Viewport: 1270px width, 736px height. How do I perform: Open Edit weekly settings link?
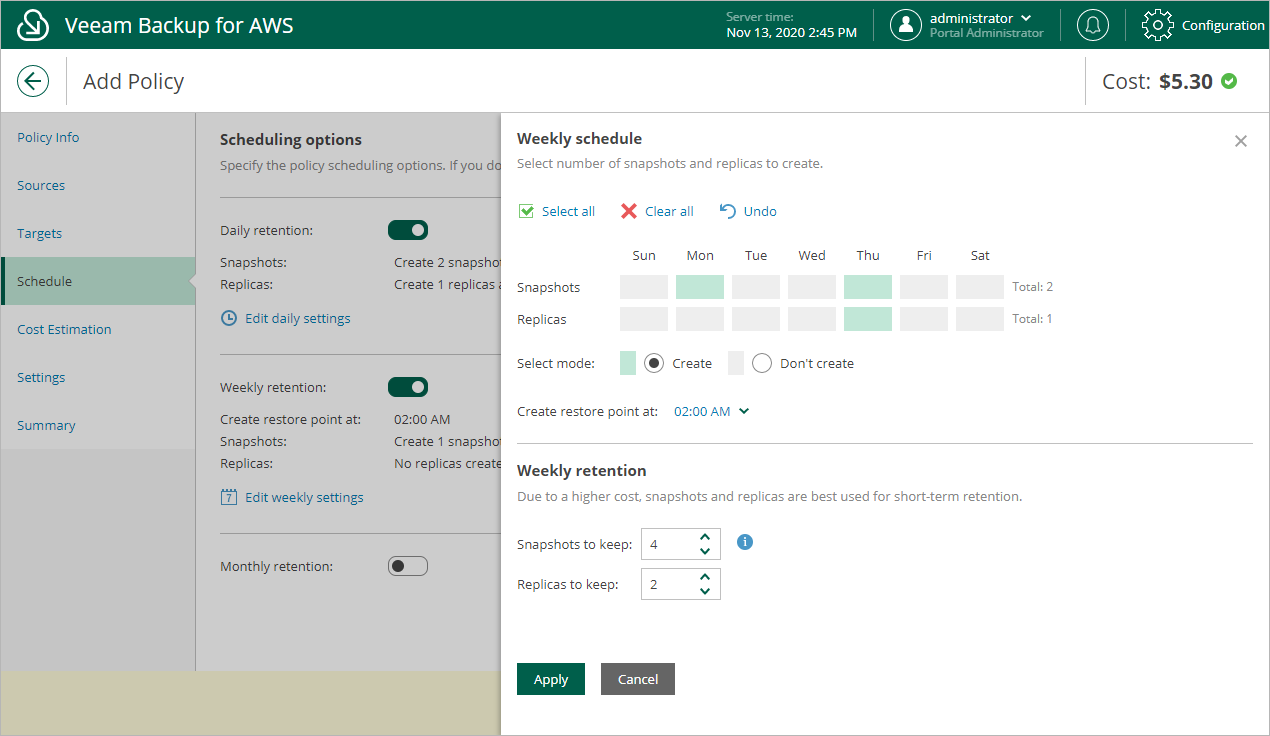304,497
